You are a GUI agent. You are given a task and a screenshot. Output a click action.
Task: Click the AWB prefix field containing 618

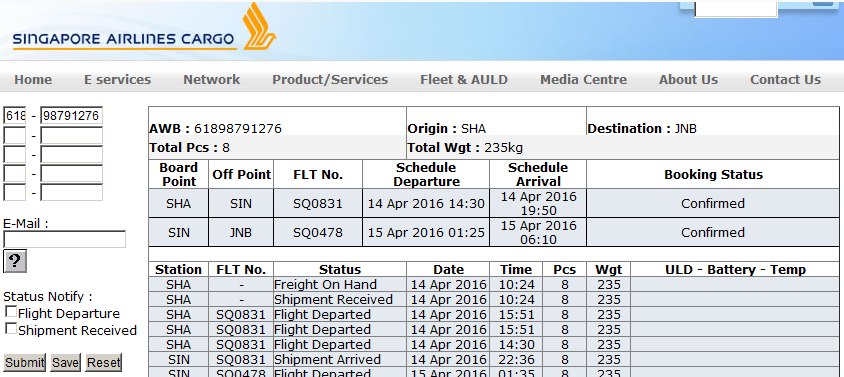(x=15, y=116)
